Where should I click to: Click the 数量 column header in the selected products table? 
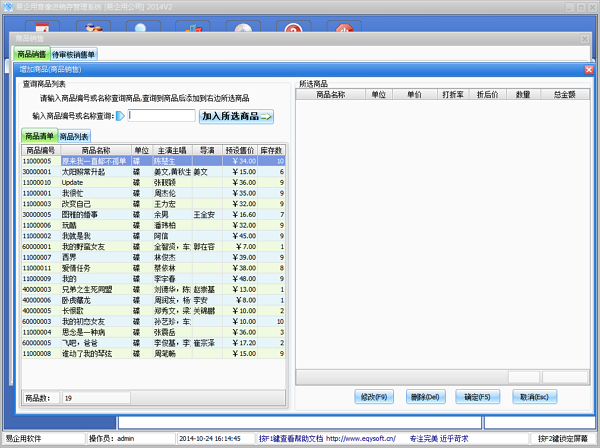click(x=523, y=94)
